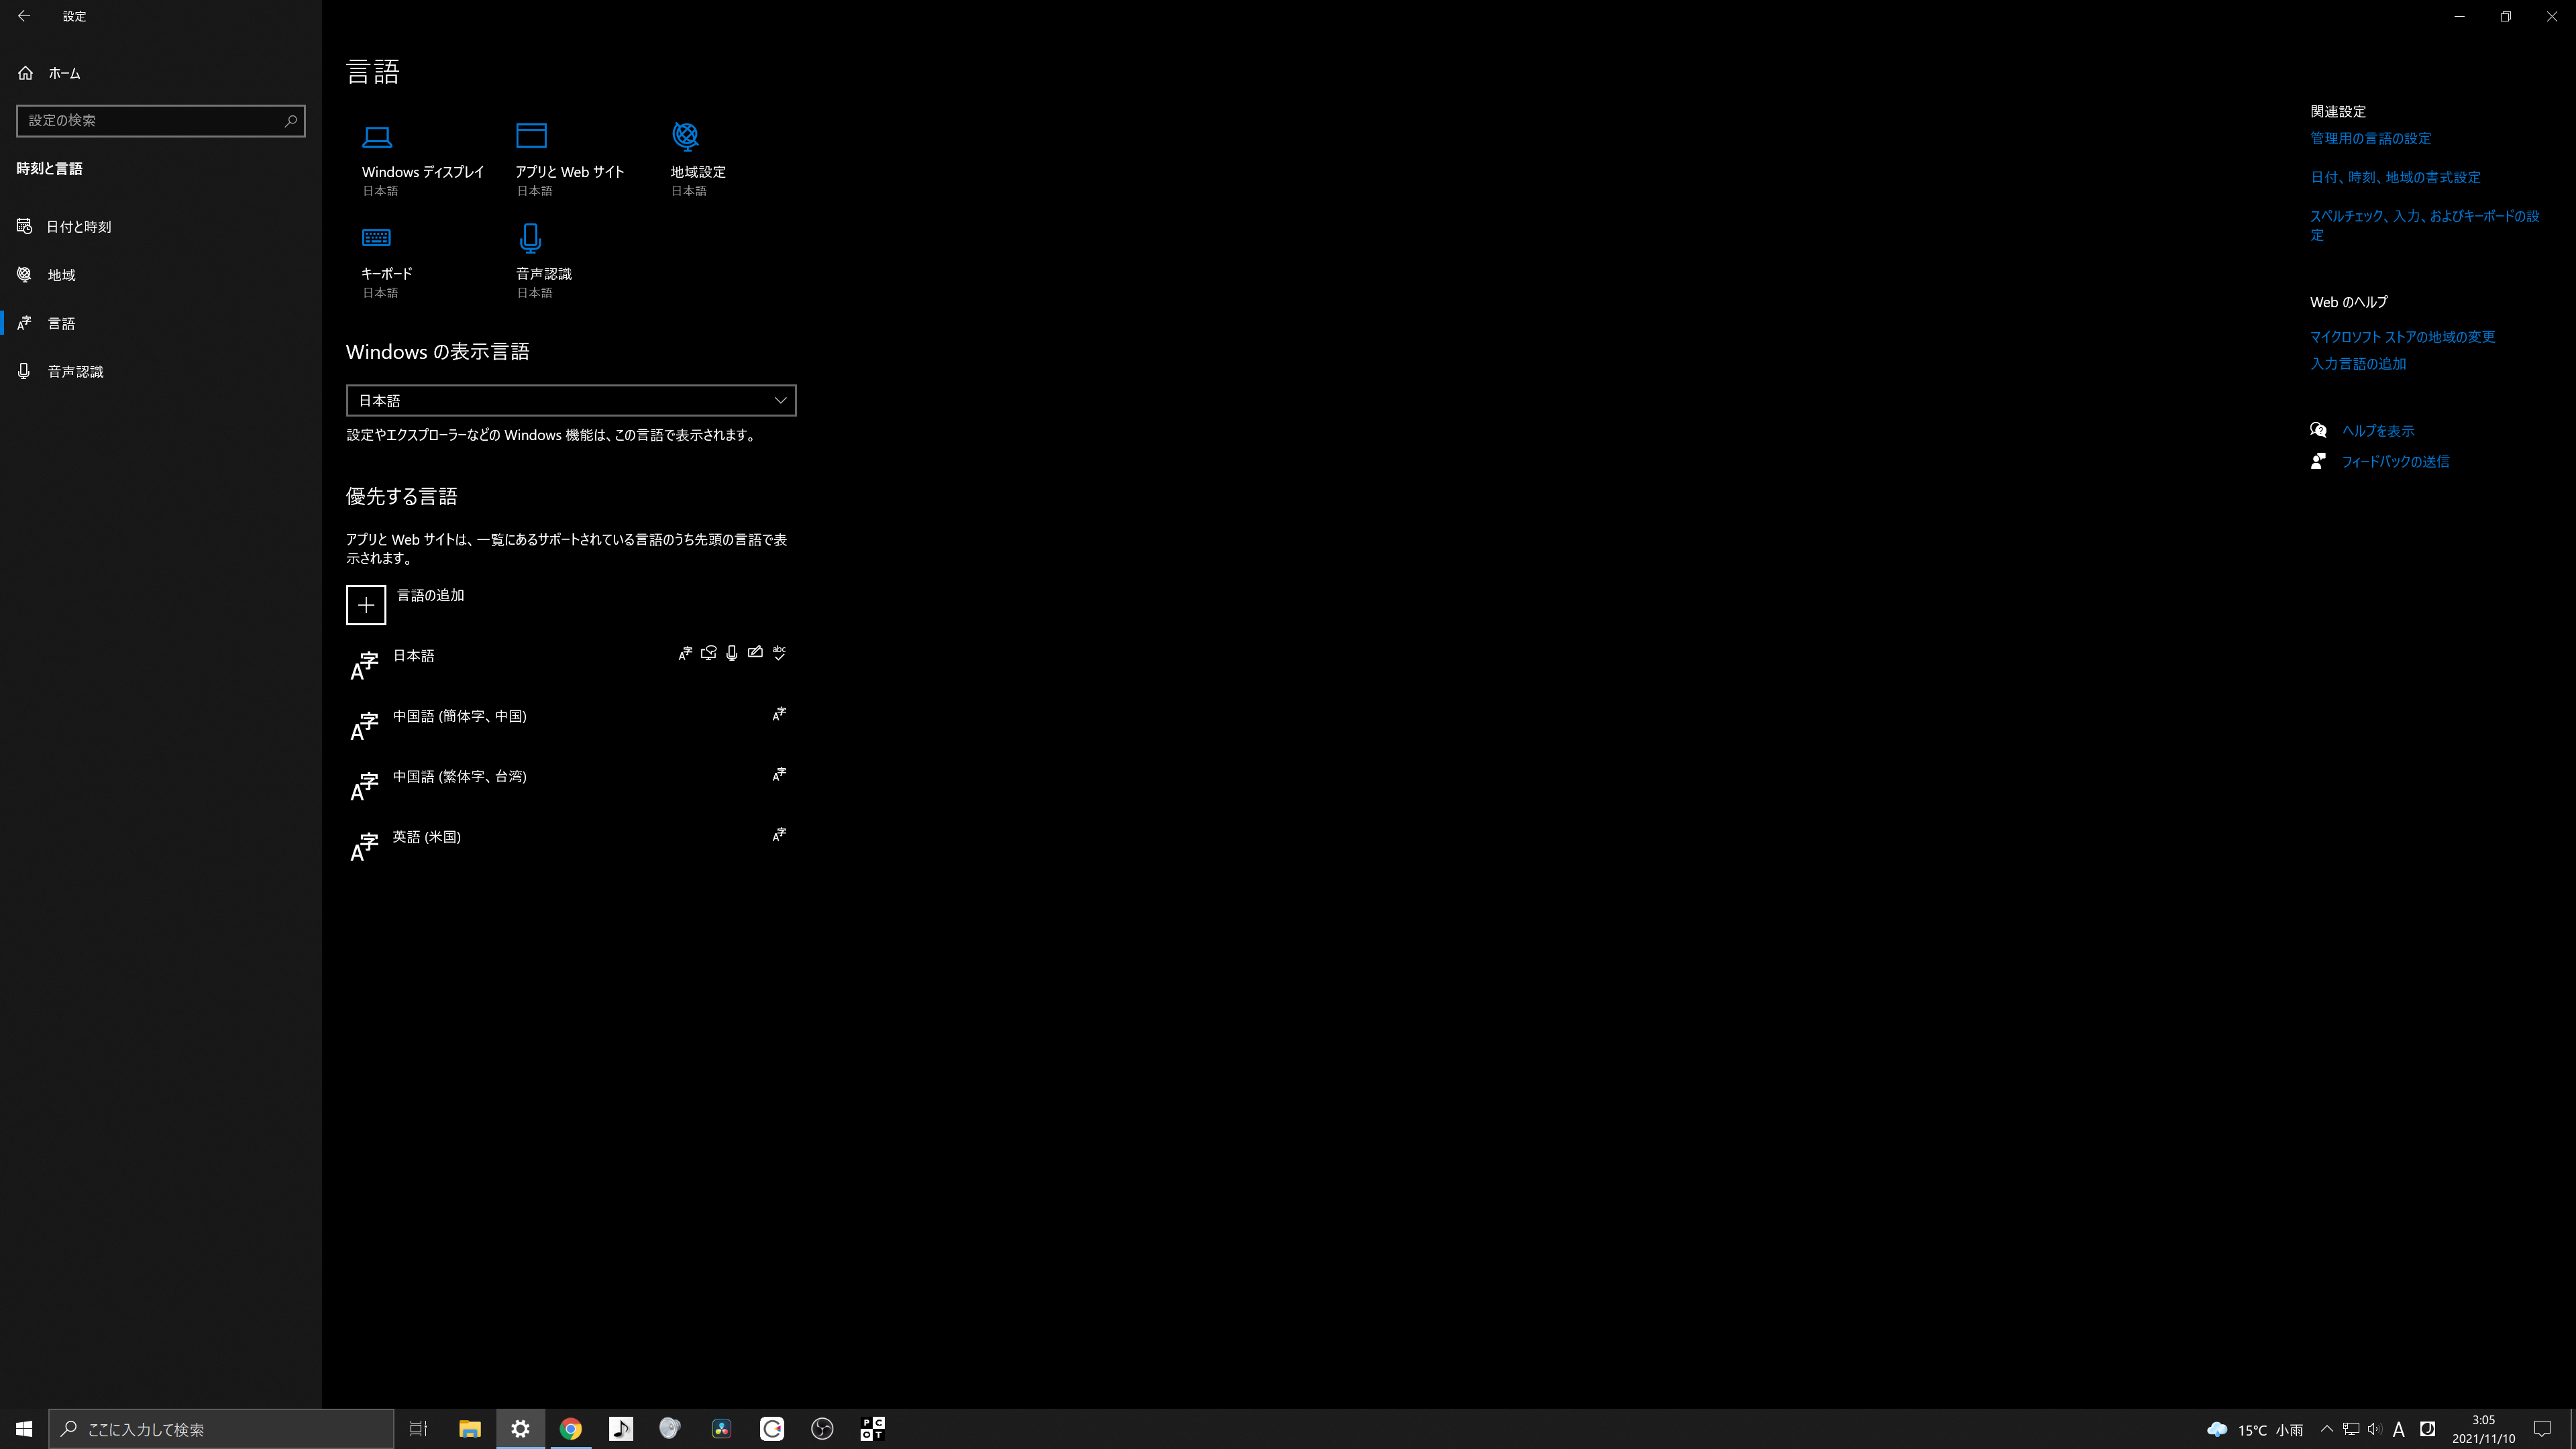Toggle the IME mode A indicator in tray
Image resolution: width=2576 pixels, height=1449 pixels.
pos(2398,1429)
